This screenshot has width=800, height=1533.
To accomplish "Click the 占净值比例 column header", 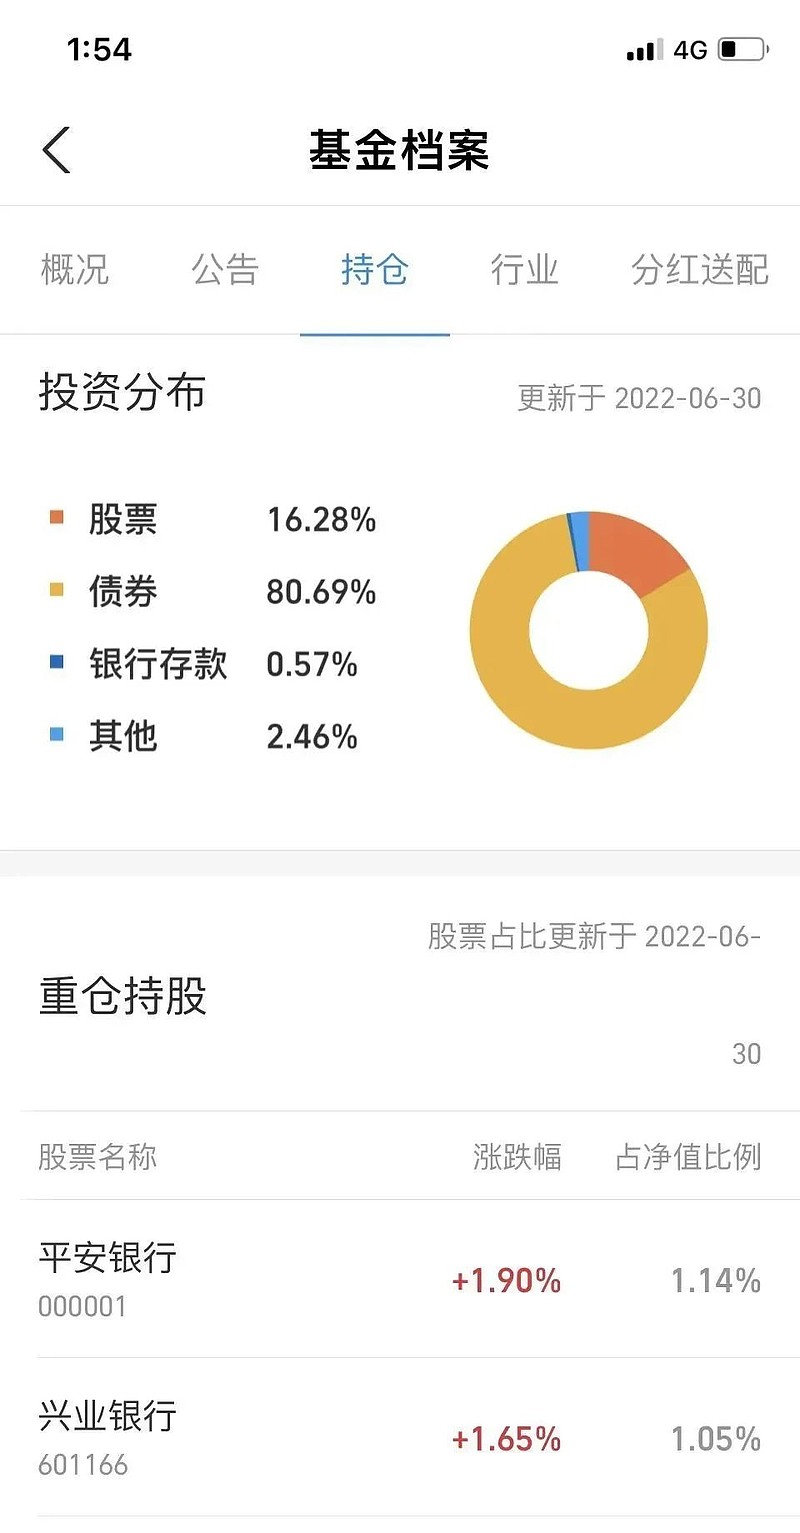I will [688, 1157].
